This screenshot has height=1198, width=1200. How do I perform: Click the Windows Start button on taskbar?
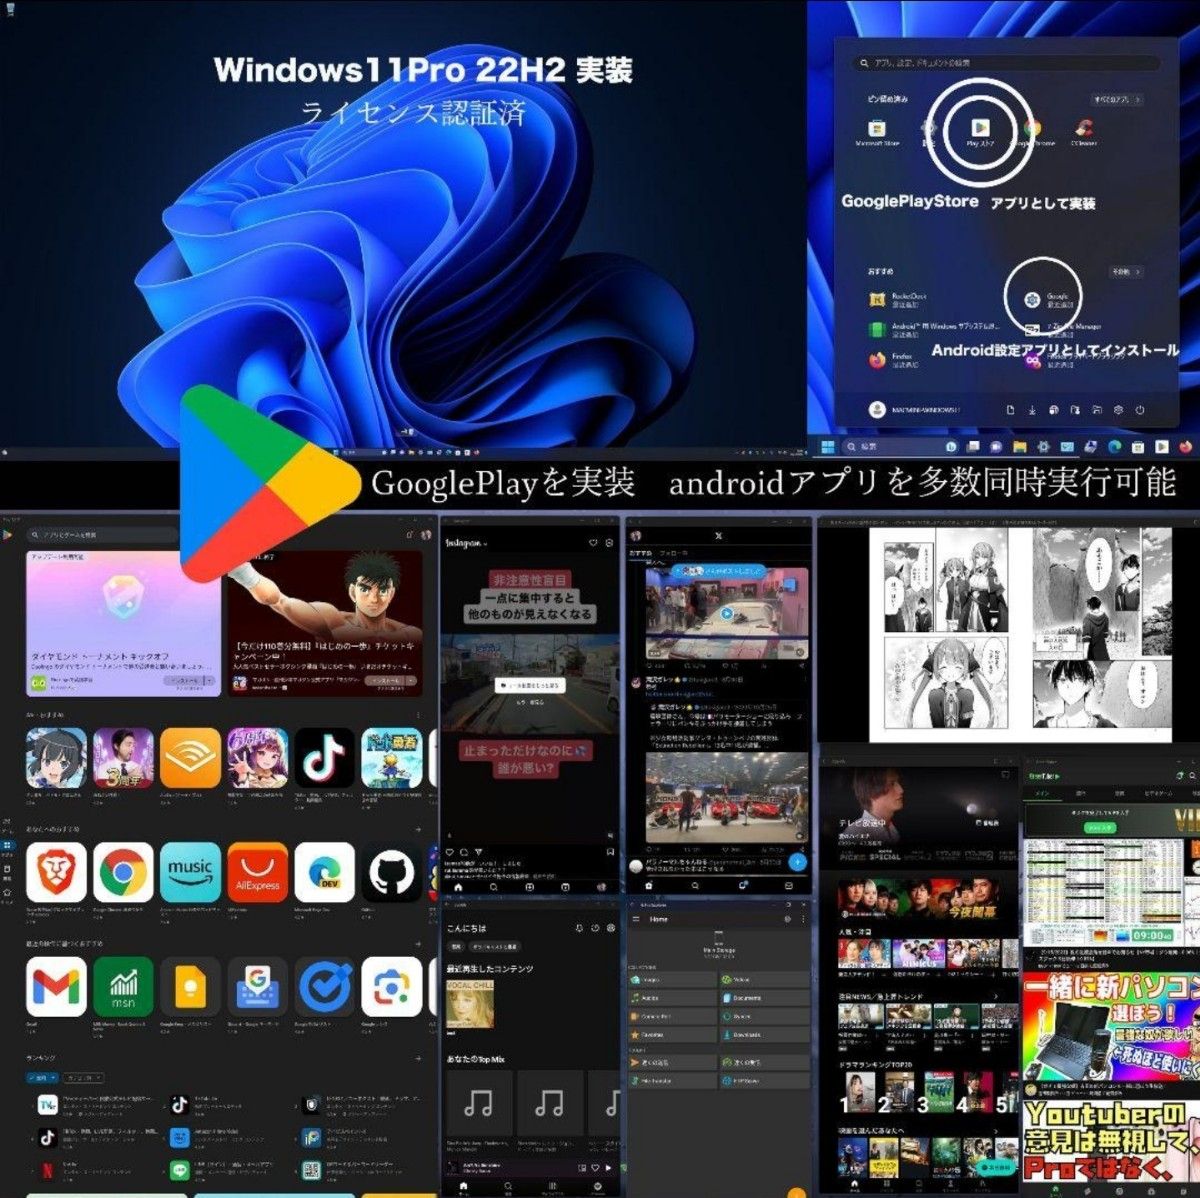(828, 446)
